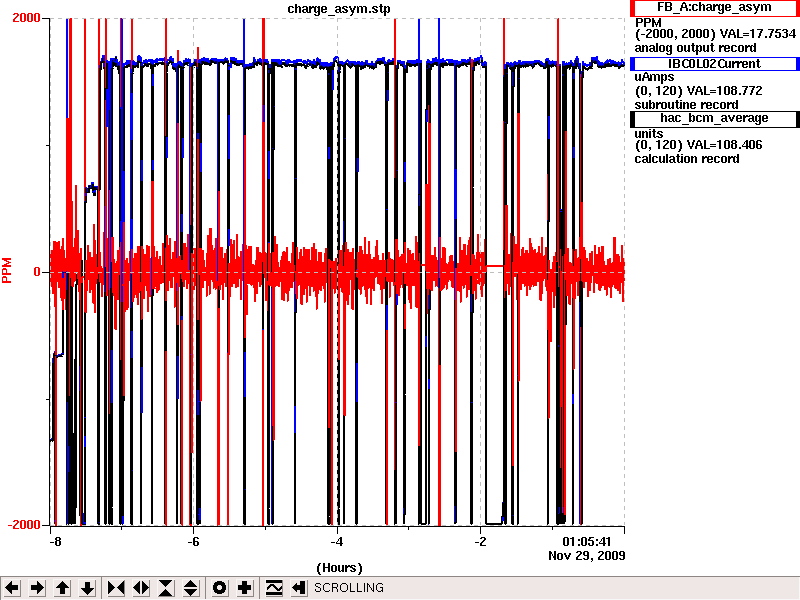Click the vertical hourglass Y-zoom icon
The height and width of the screenshot is (600, 800).
coord(166,588)
